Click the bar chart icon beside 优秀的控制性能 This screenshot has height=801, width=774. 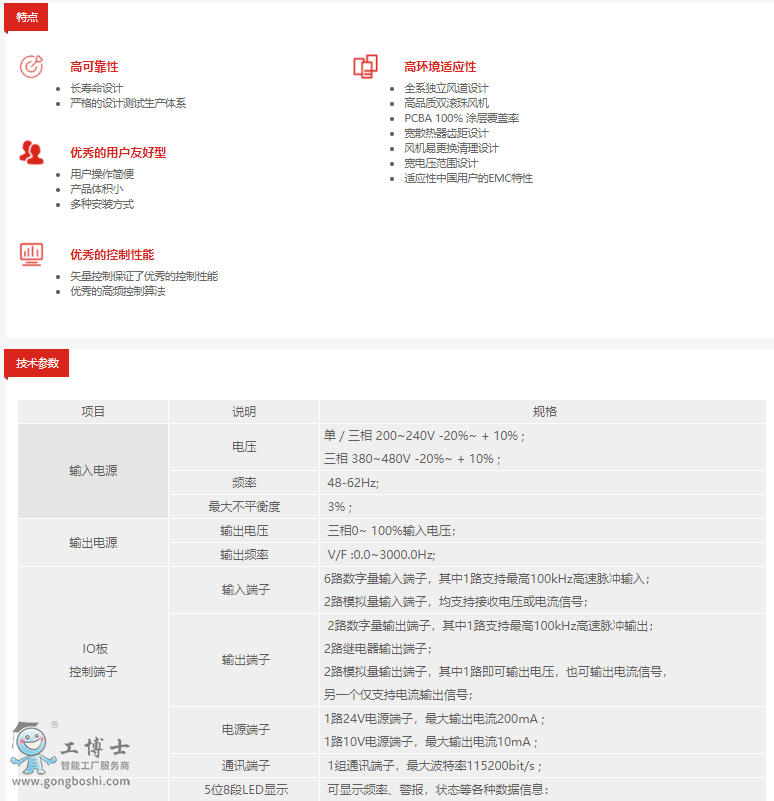coord(32,254)
